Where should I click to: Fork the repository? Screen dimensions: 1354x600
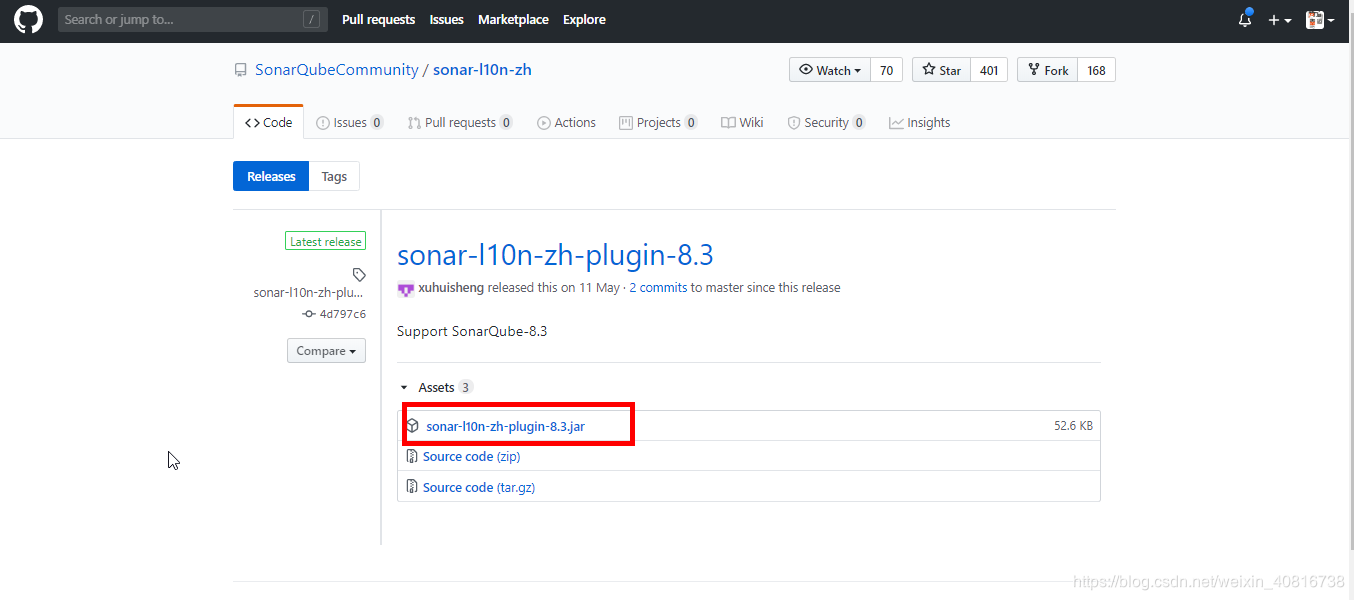pos(1047,70)
